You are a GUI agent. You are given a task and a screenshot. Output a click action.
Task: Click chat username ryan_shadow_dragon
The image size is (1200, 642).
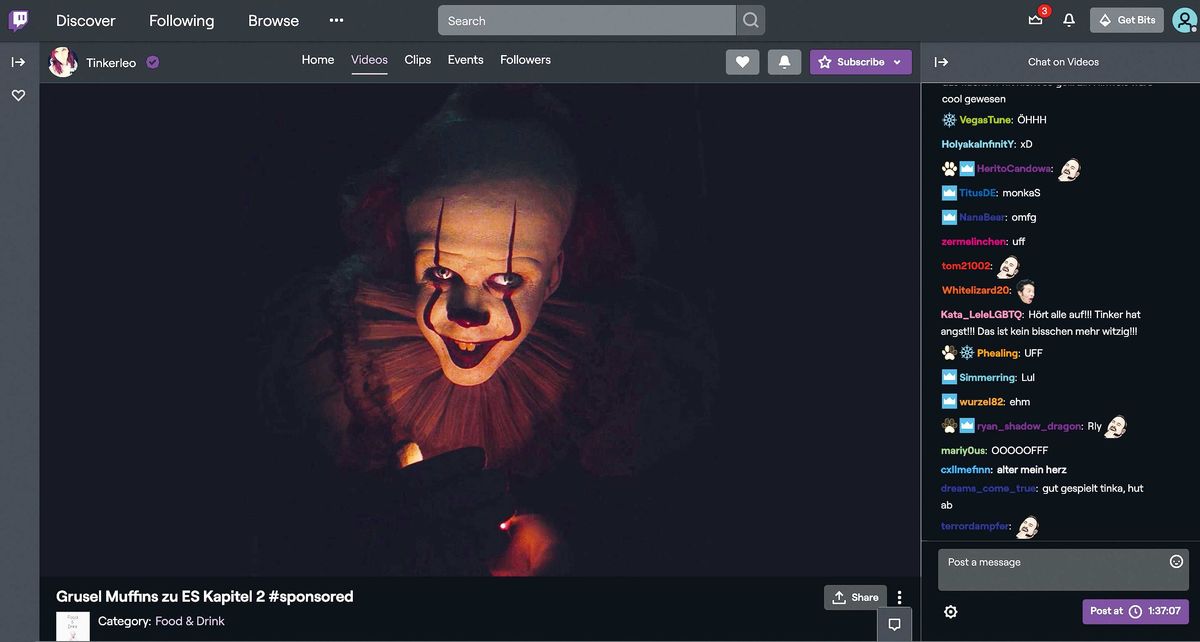(1029, 426)
